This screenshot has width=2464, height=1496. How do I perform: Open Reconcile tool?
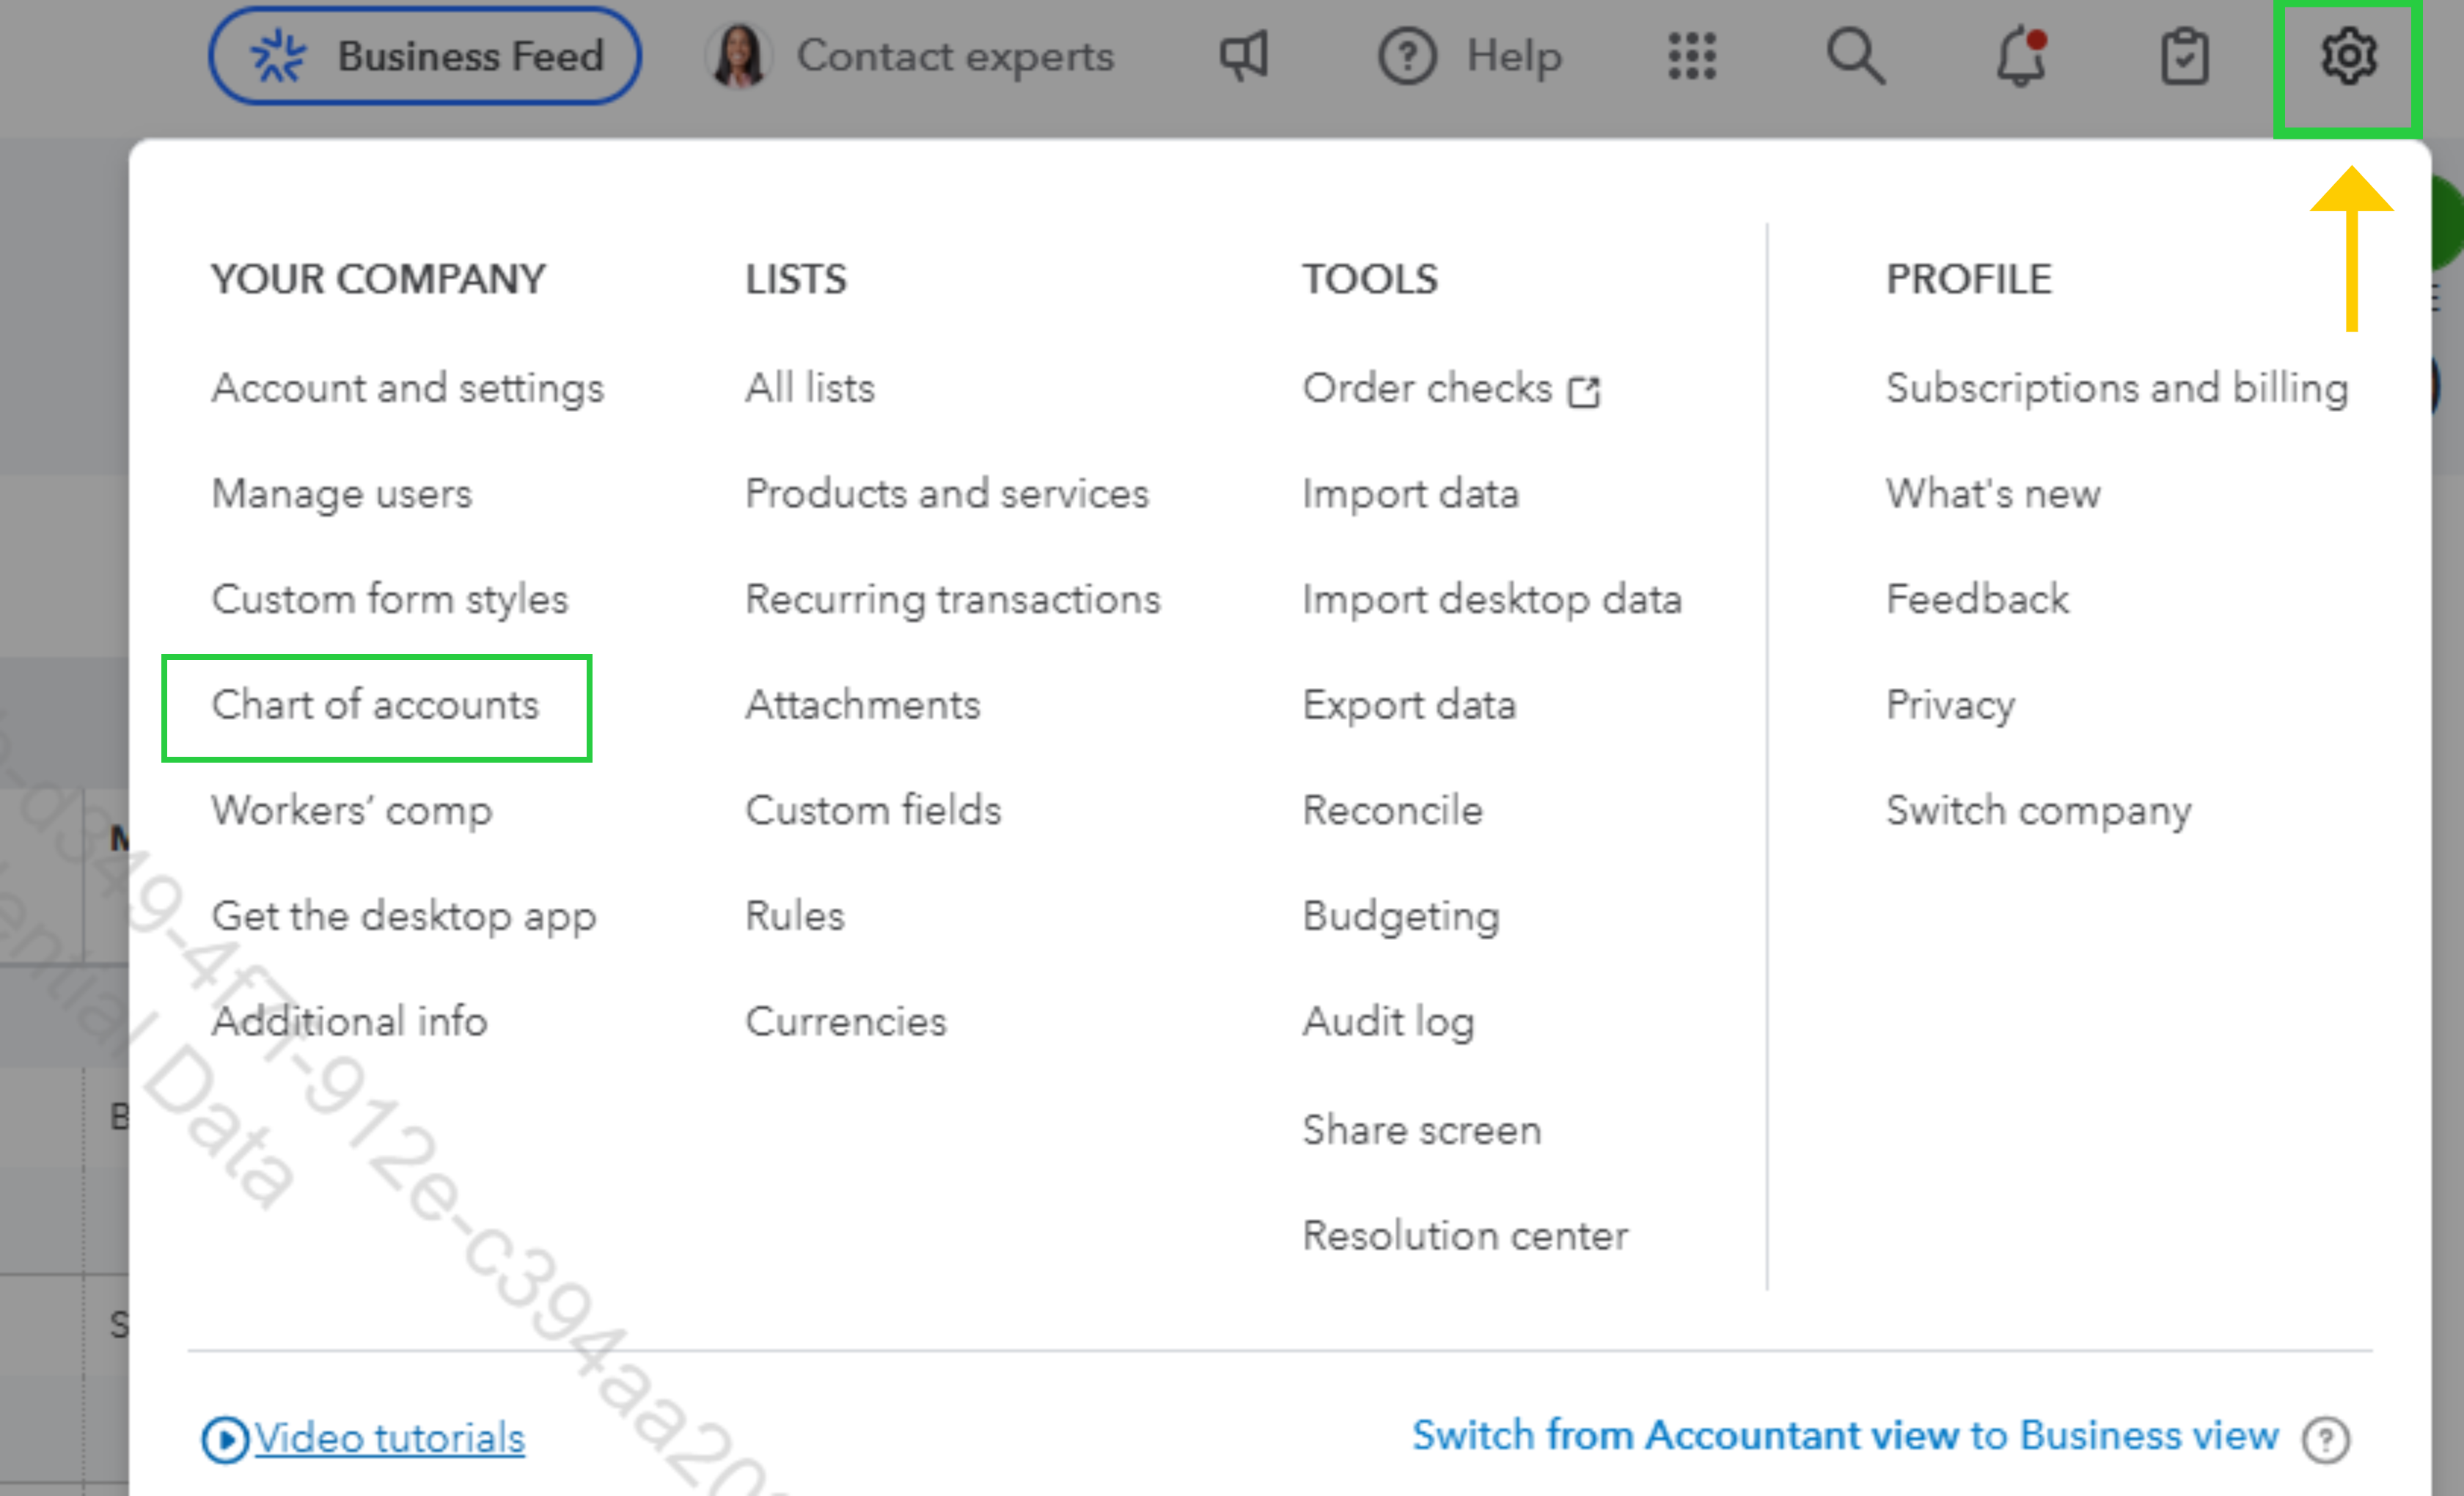(1392, 811)
